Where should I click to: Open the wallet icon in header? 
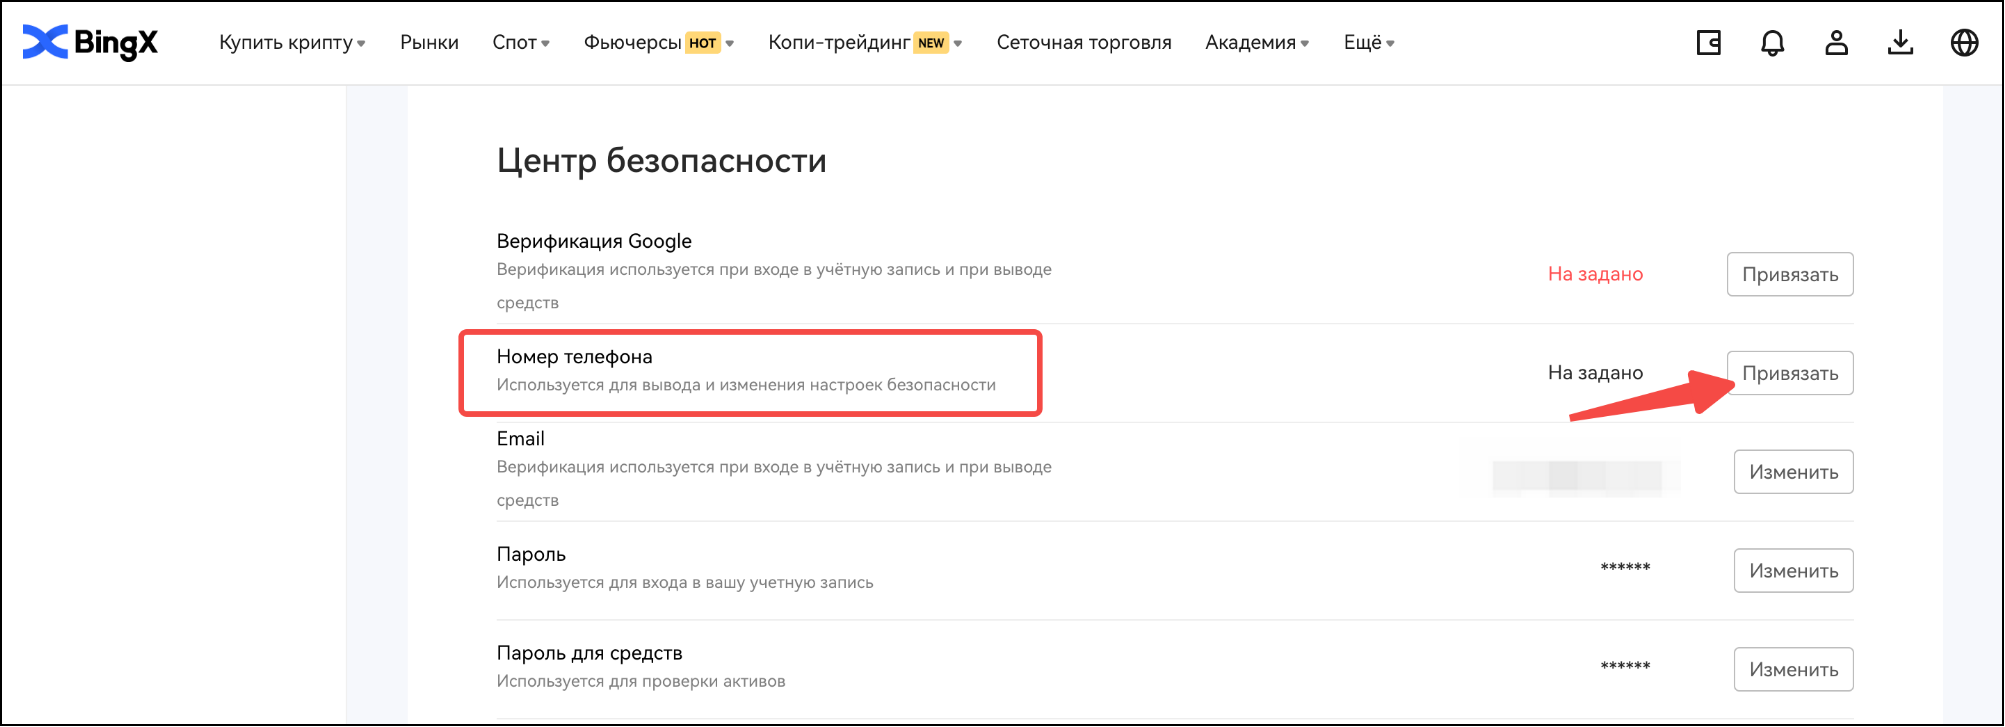point(1708,43)
